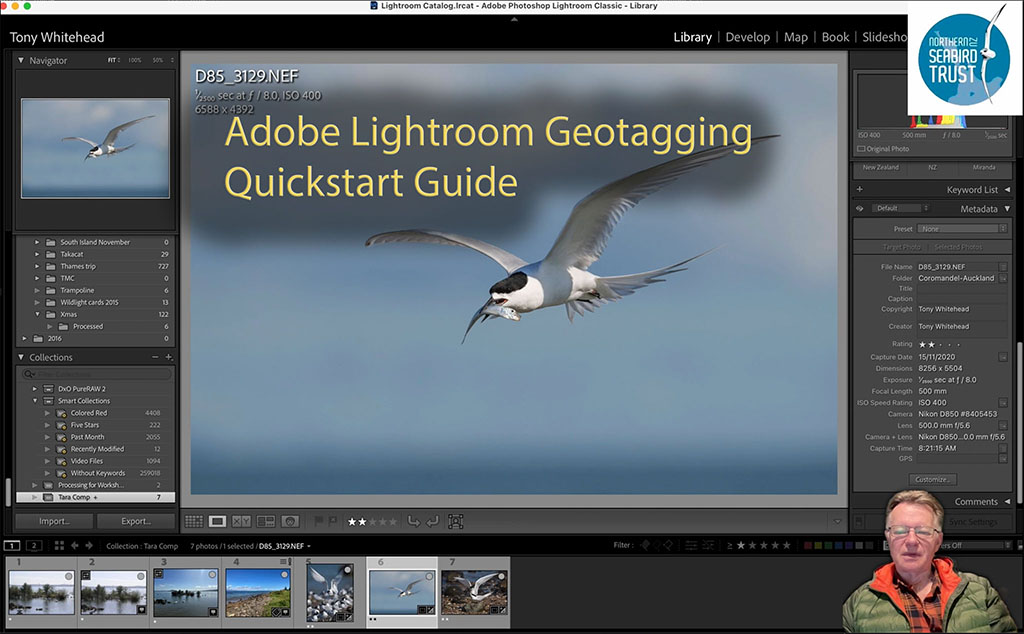The width and height of the screenshot is (1024, 634).
Task: Click Customize button in Metadata panel
Action: click(x=932, y=479)
